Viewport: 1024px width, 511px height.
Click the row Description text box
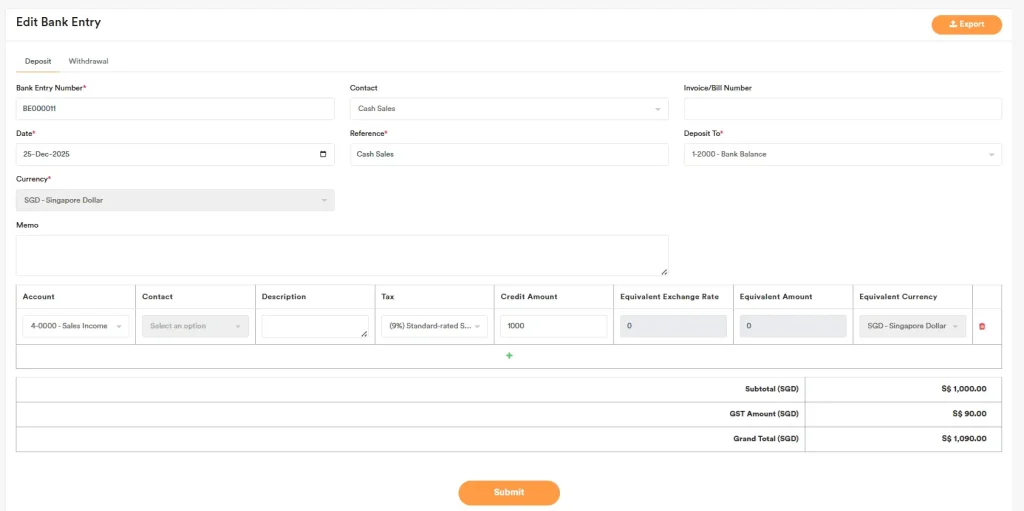[314, 326]
